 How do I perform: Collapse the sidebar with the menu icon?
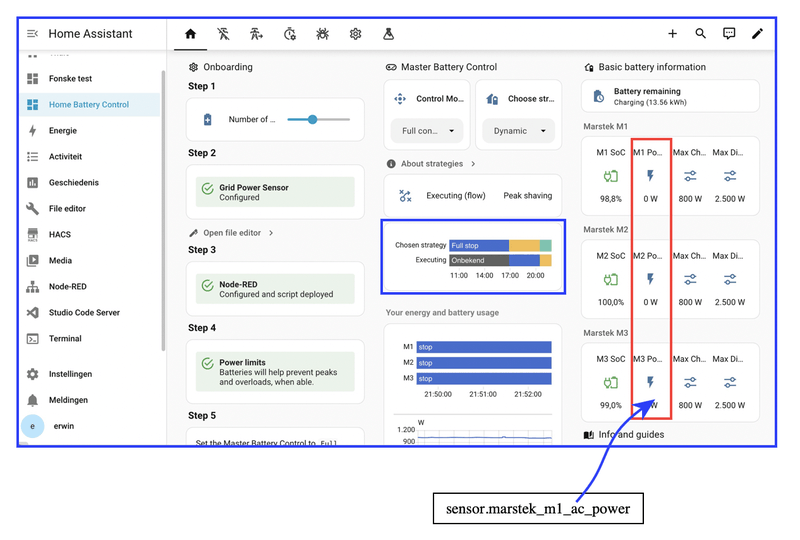coord(32,34)
